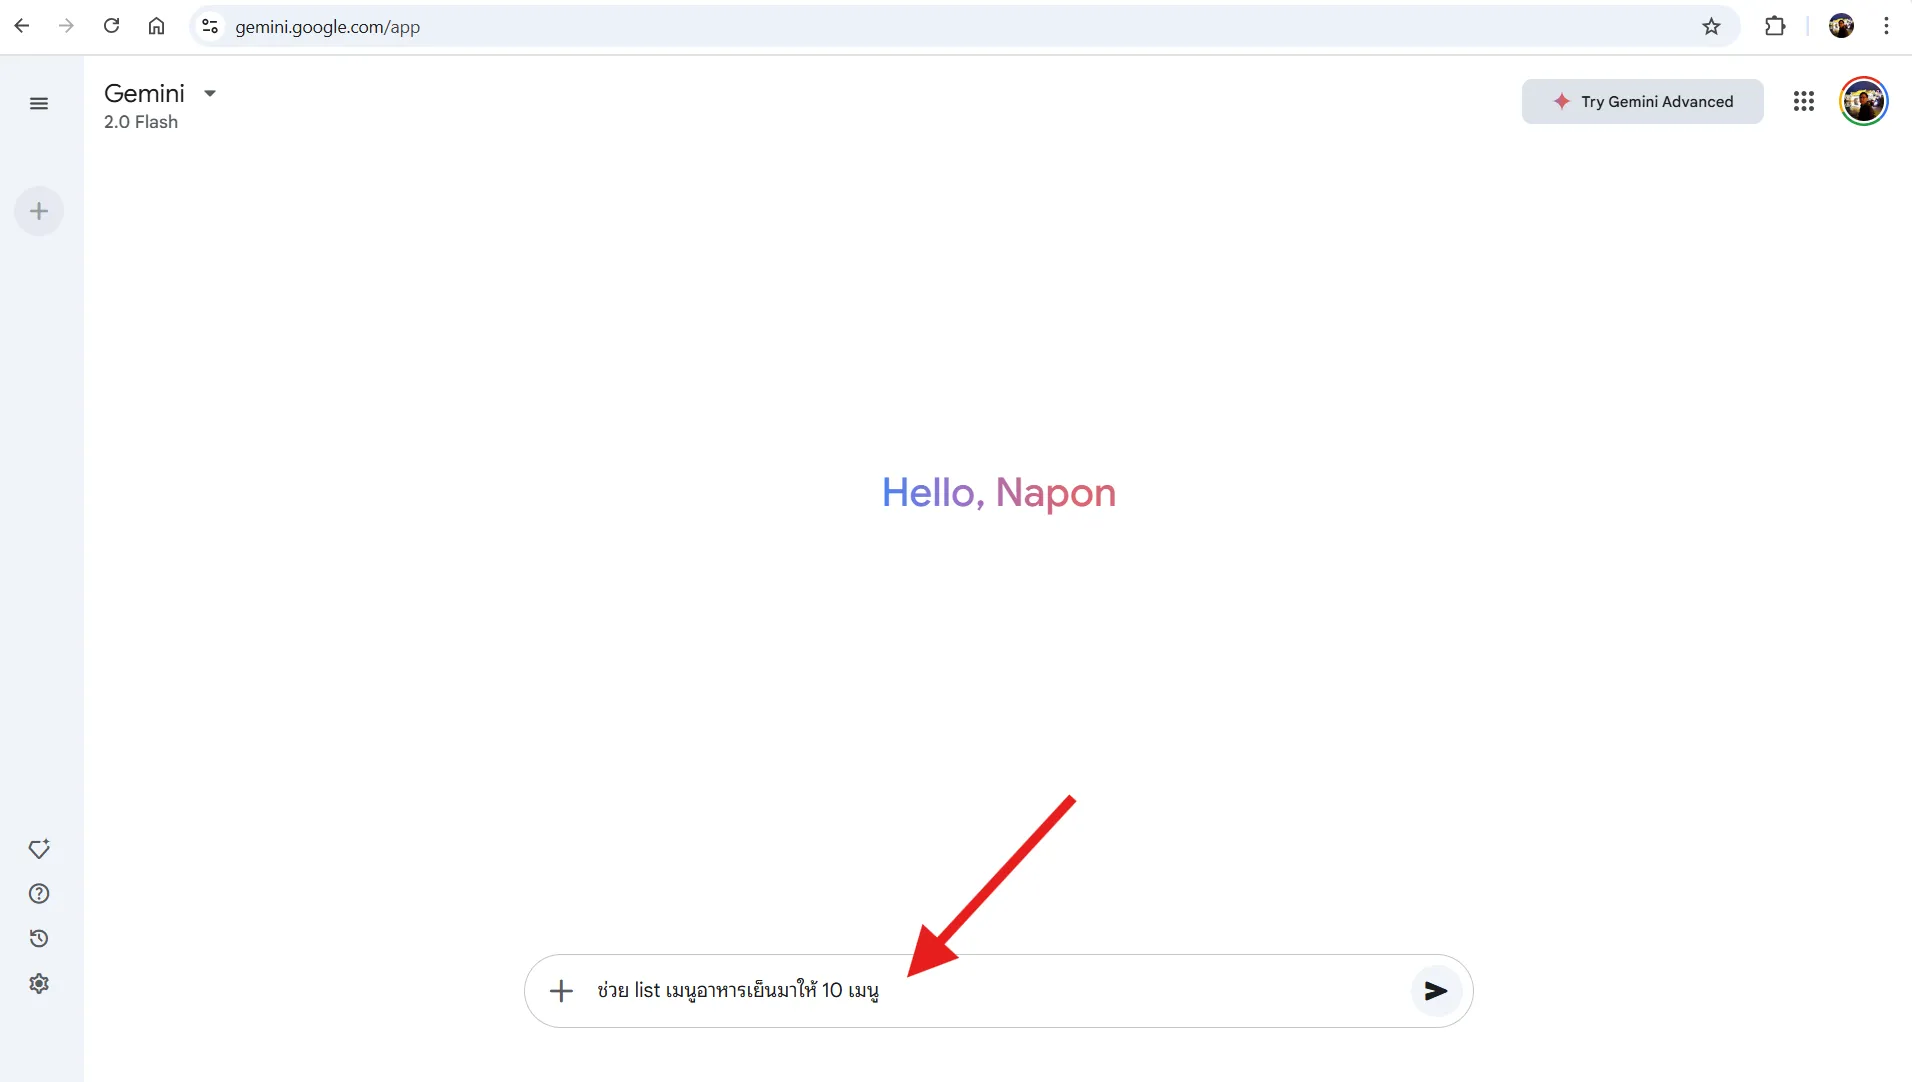Start a new chat with plus button
1912x1082 pixels.
click(39, 211)
